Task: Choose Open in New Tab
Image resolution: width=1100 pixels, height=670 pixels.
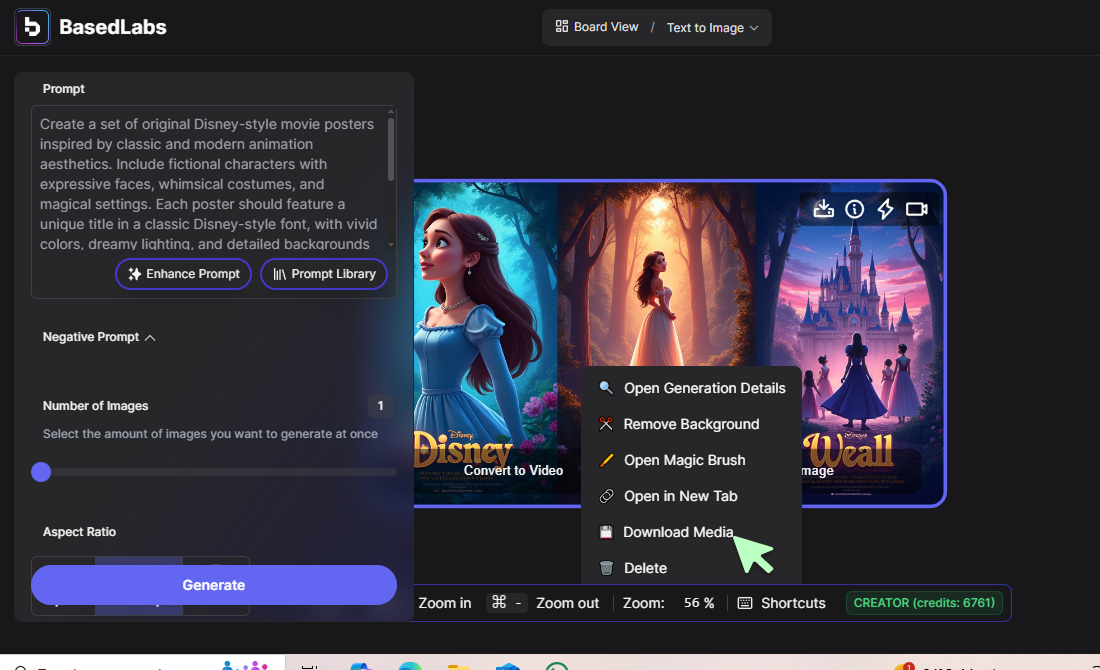Action: click(691, 496)
